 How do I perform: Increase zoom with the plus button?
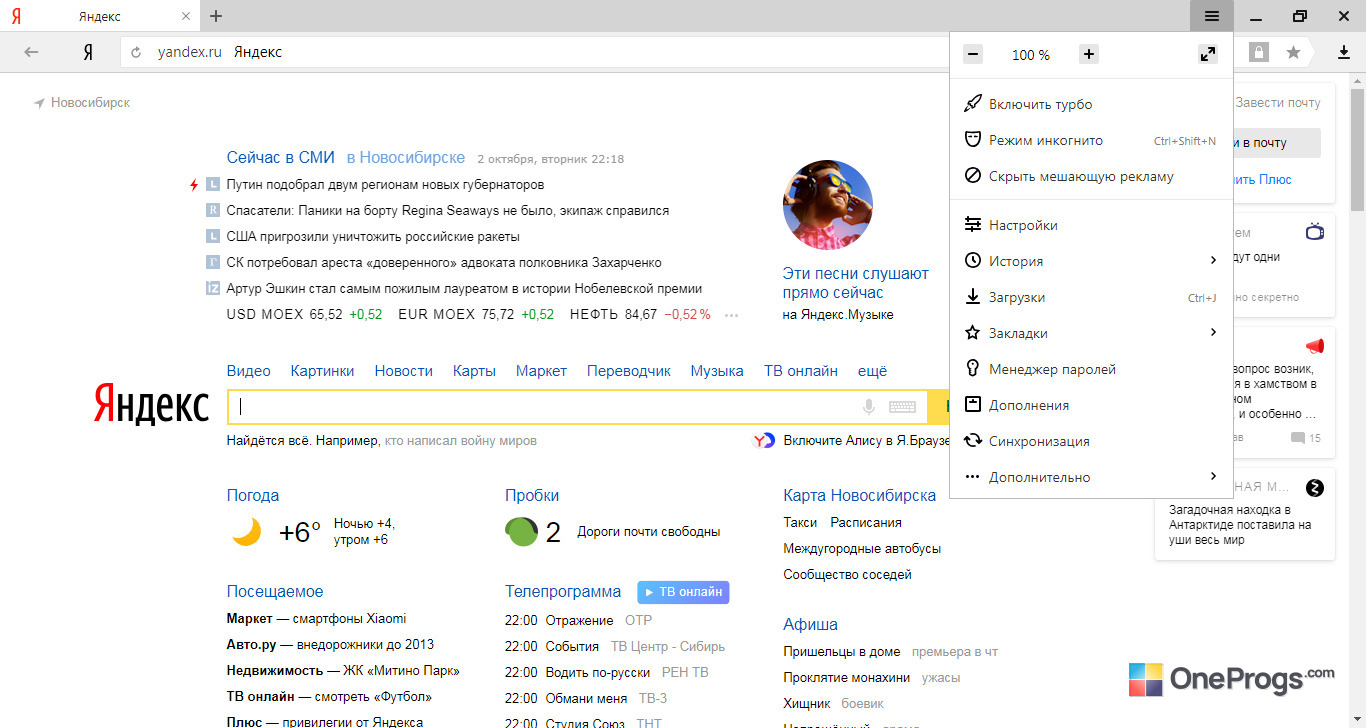(1089, 54)
